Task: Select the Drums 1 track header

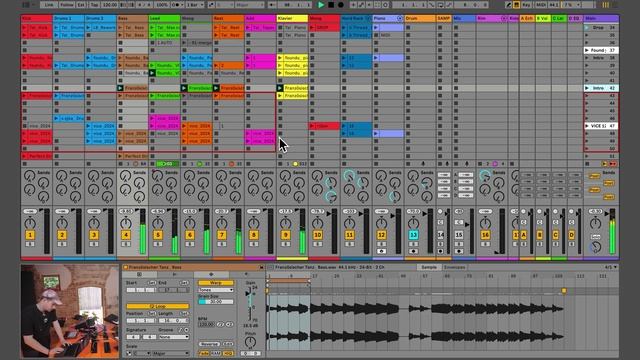Action: coord(69,18)
